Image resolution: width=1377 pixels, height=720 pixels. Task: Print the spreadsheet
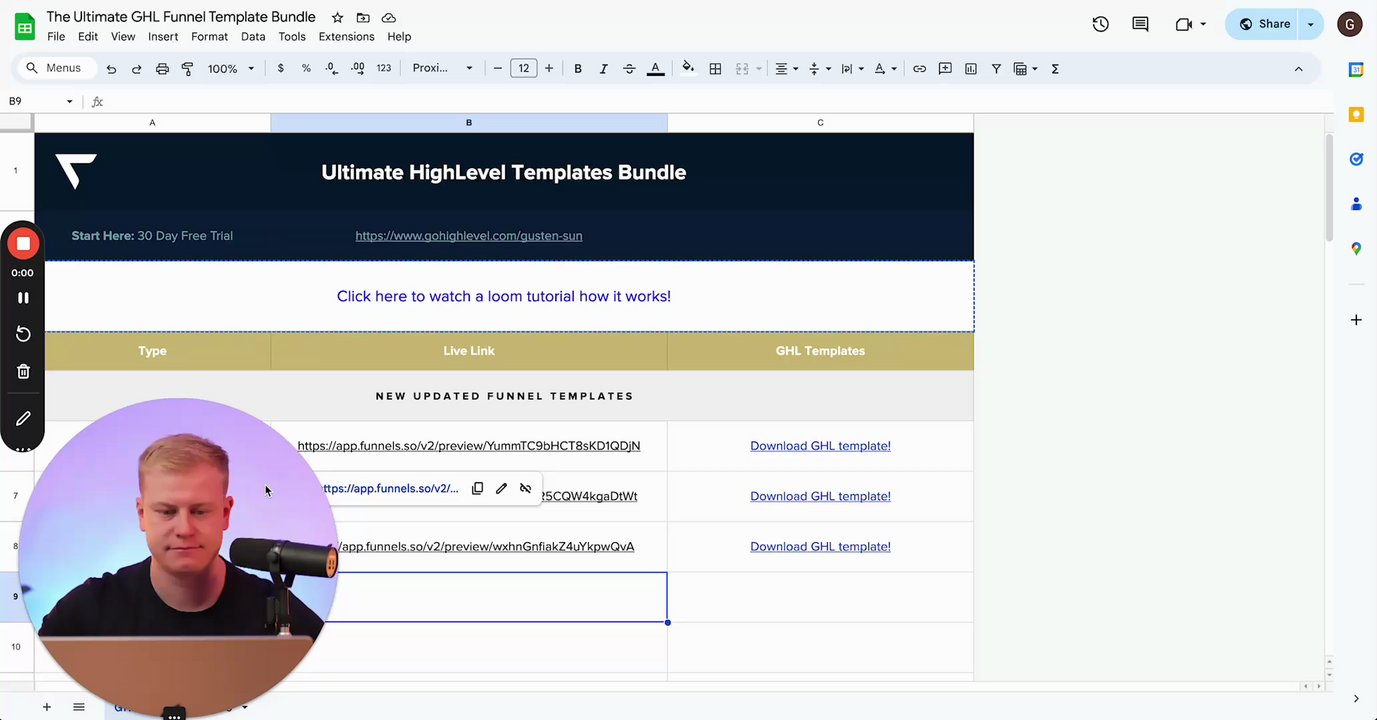pos(162,69)
